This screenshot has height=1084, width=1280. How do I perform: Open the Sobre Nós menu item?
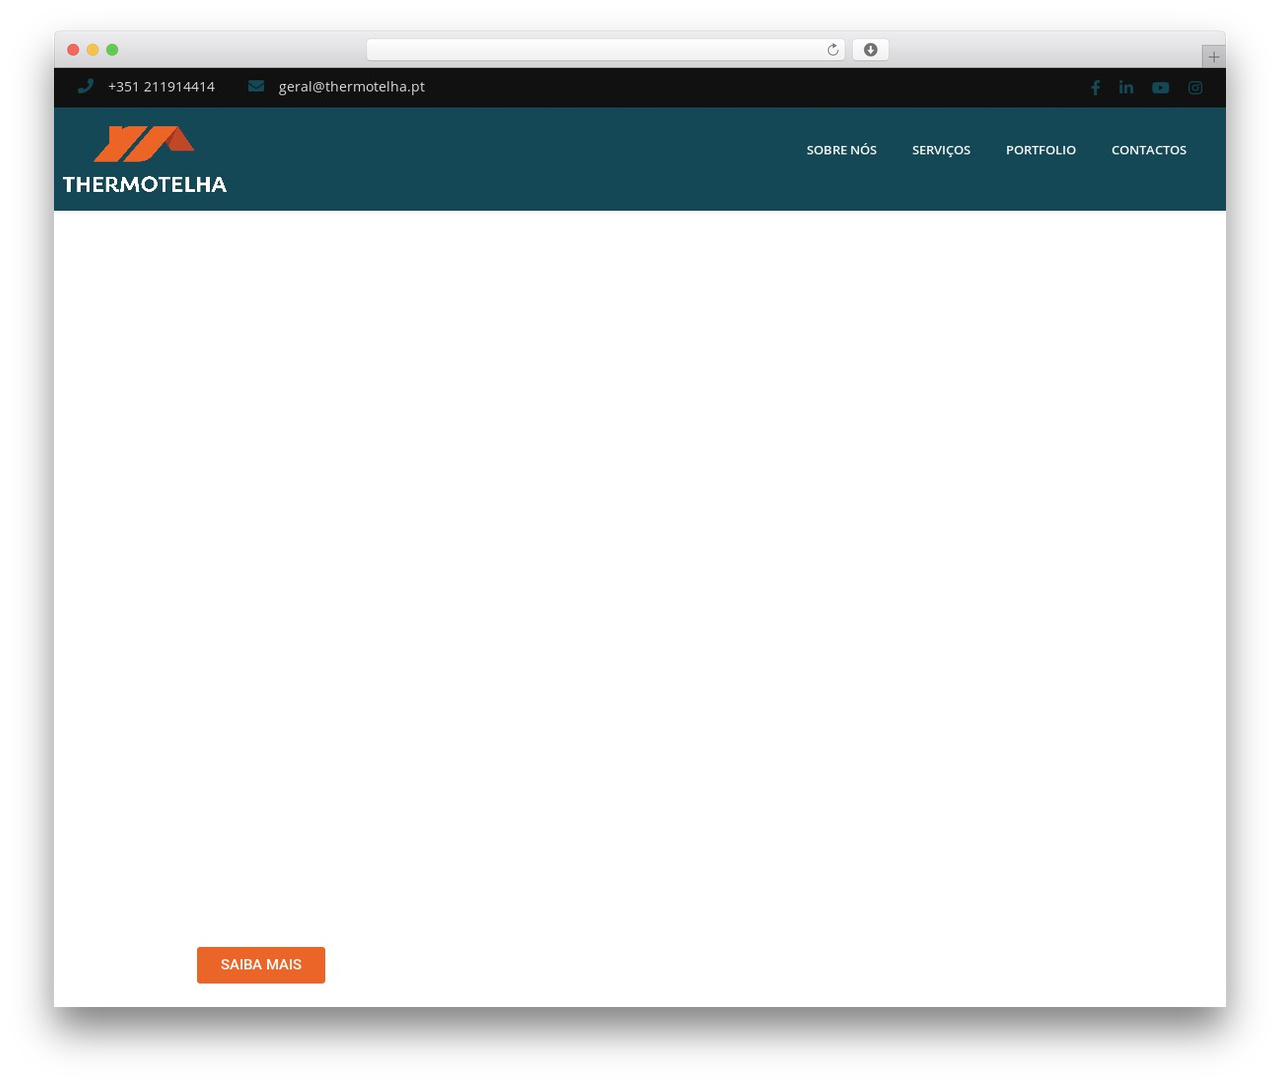click(x=841, y=150)
